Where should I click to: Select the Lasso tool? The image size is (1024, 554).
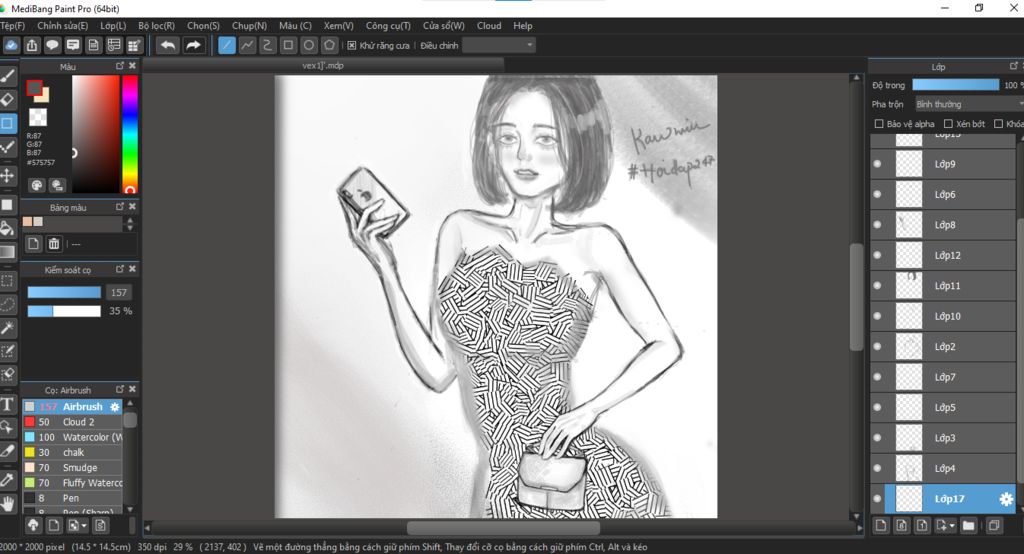pos(7,304)
